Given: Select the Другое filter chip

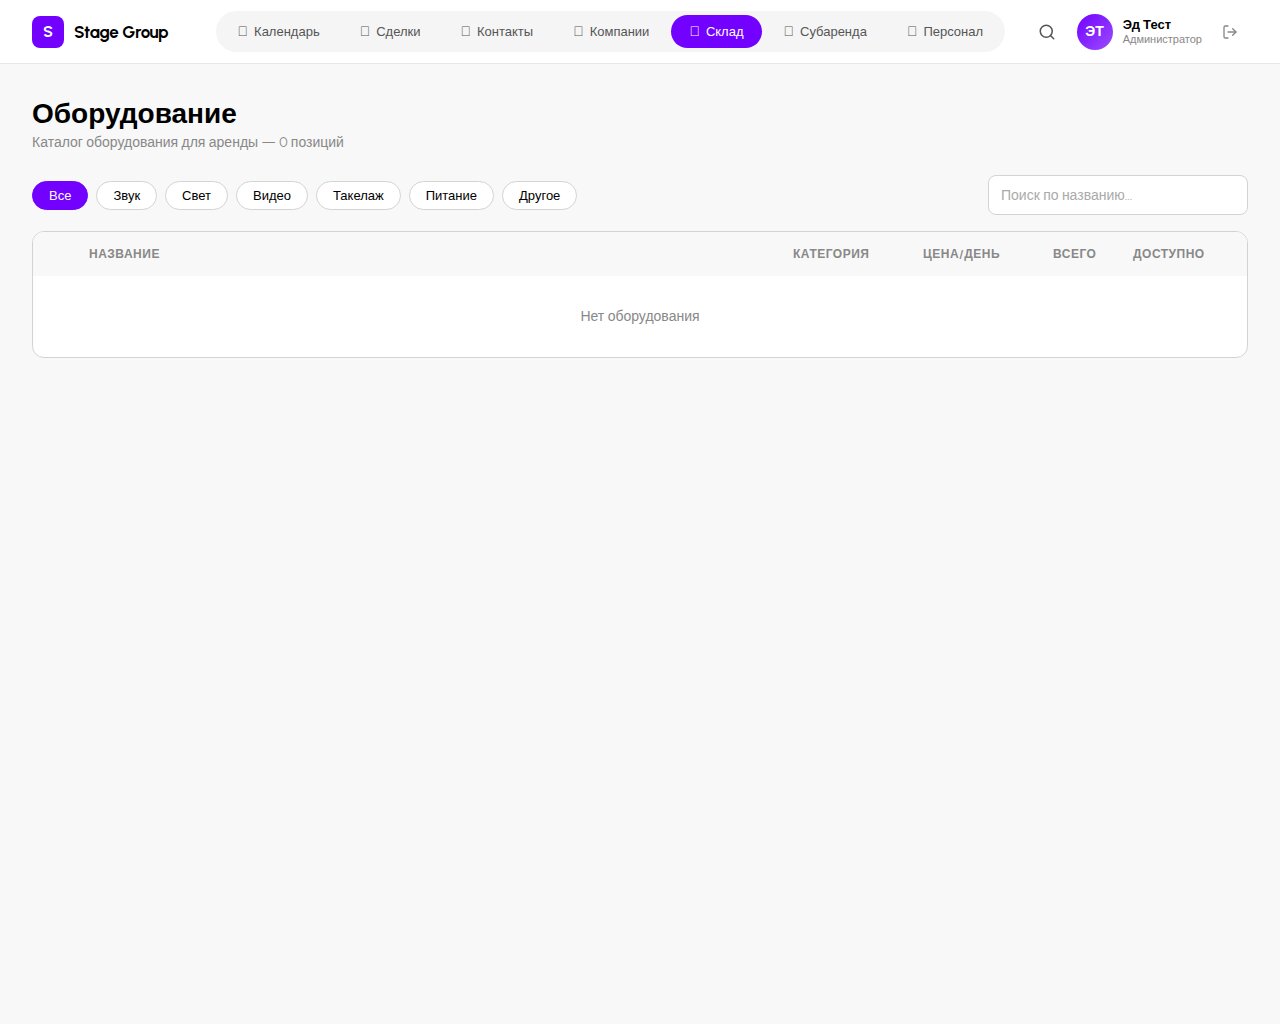Looking at the screenshot, I should click(539, 195).
